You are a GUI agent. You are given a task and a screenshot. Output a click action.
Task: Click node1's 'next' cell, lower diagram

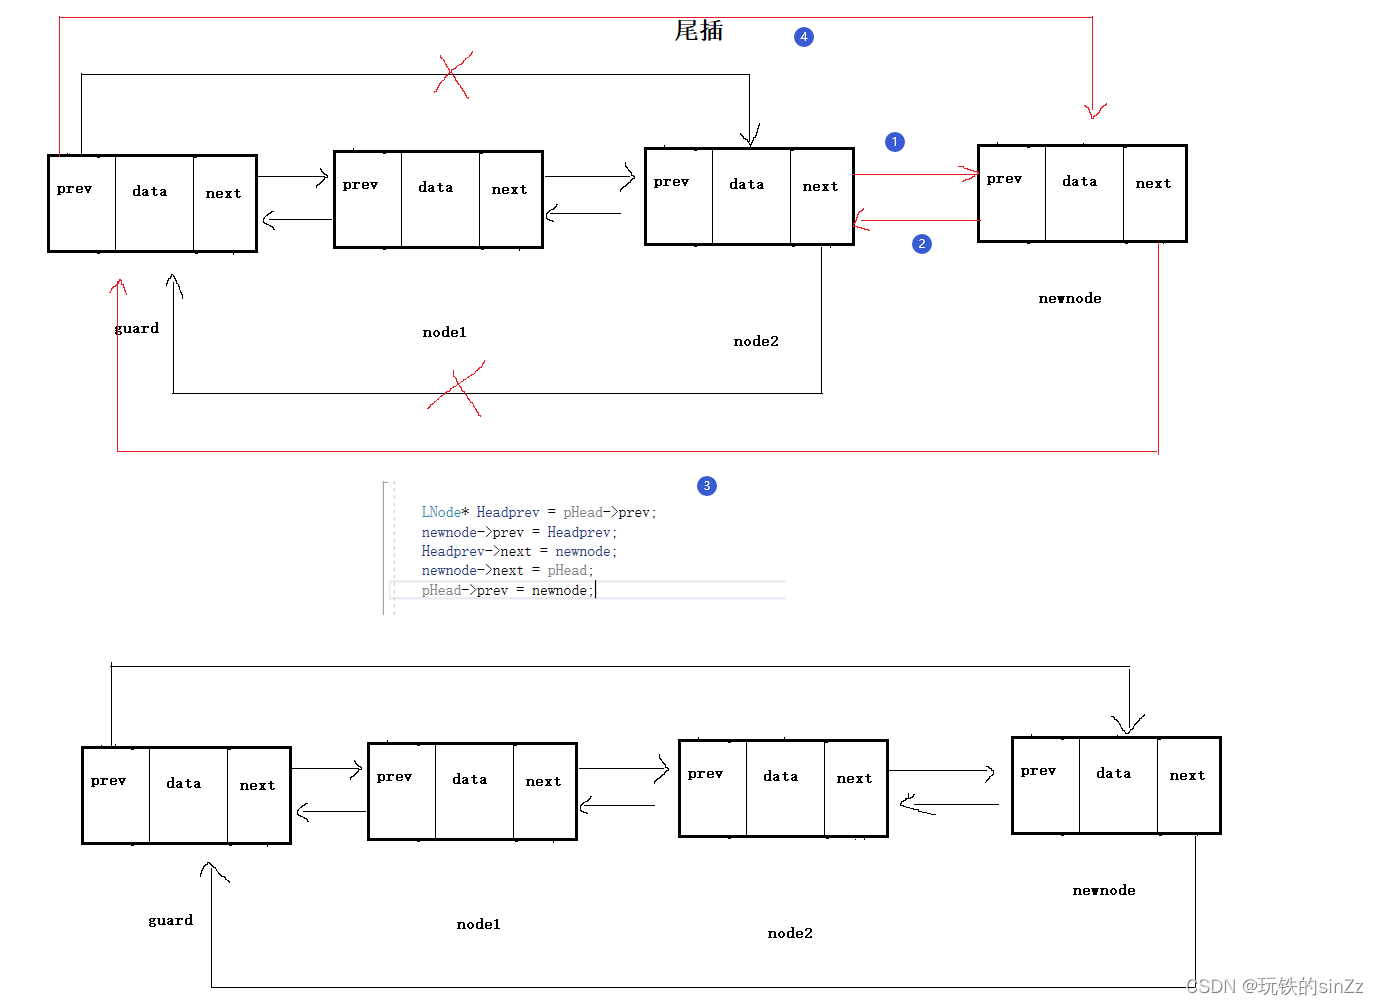(x=544, y=791)
